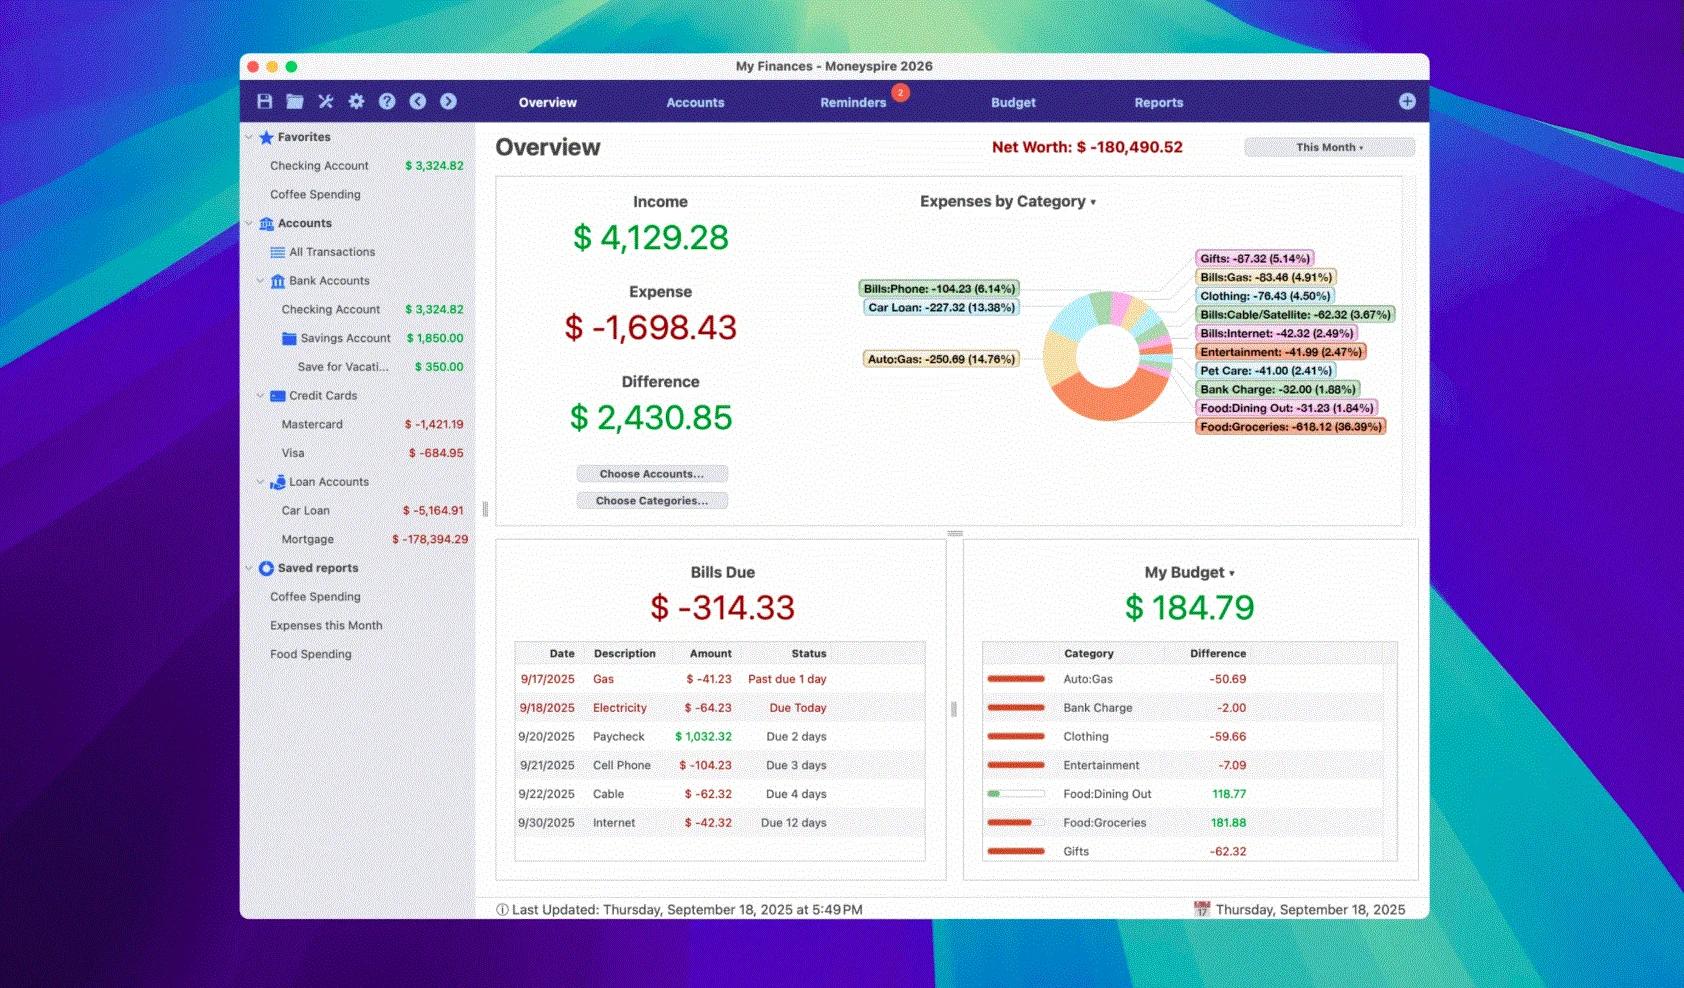This screenshot has width=1684, height=988.
Task: Open settings gear icon in toolbar
Action: pos(356,101)
